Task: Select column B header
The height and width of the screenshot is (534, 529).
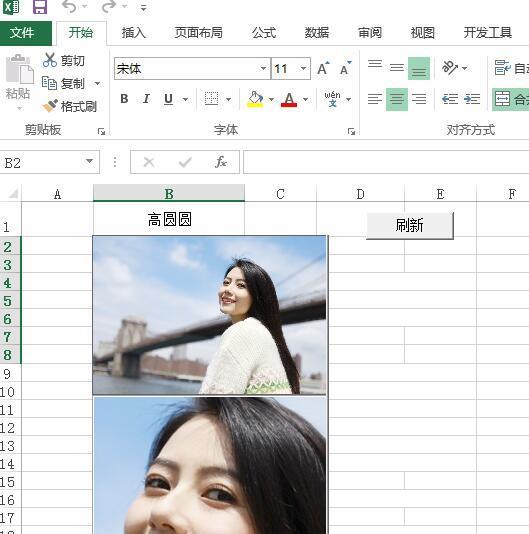Action: coord(169,193)
